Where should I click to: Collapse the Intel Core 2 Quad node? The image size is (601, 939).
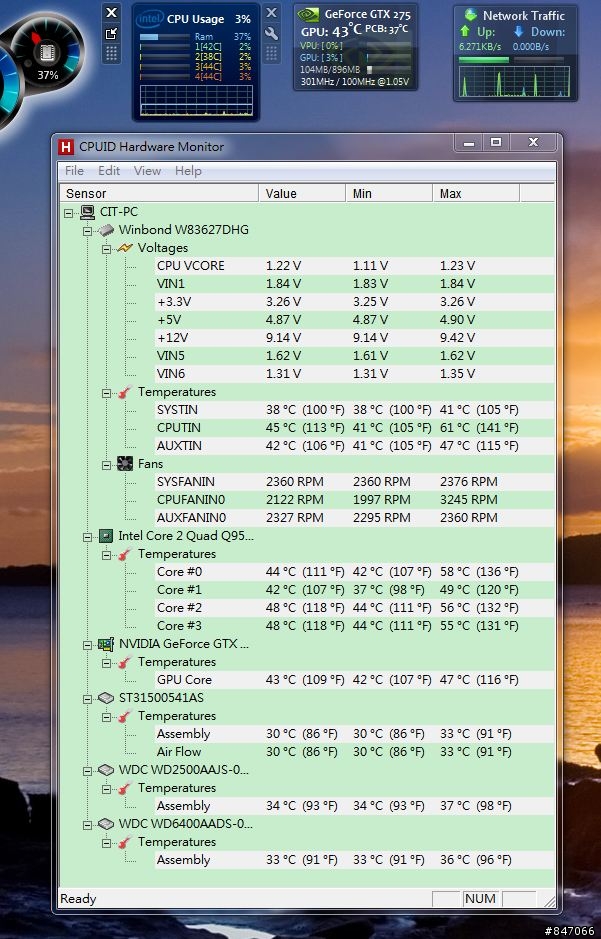click(87, 537)
